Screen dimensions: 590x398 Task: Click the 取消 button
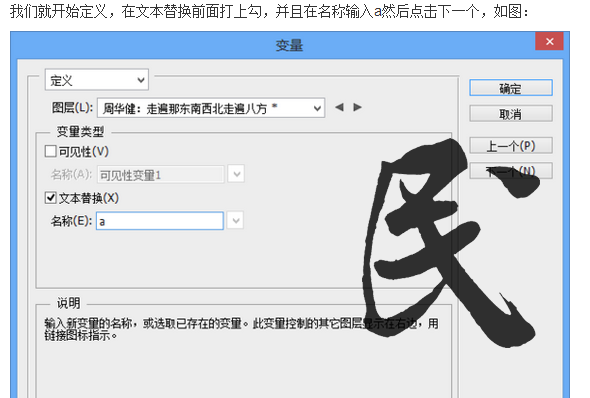point(511,114)
